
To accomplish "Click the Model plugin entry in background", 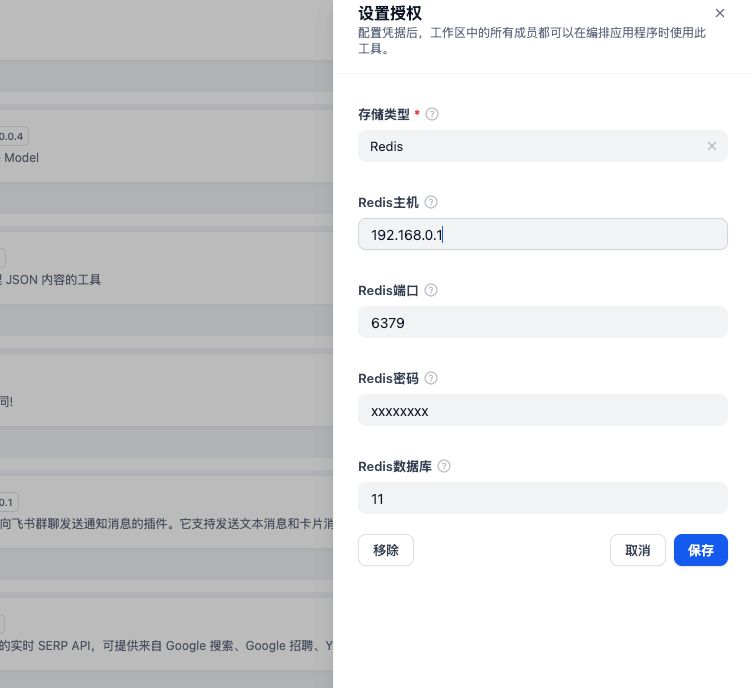I will click(22, 157).
